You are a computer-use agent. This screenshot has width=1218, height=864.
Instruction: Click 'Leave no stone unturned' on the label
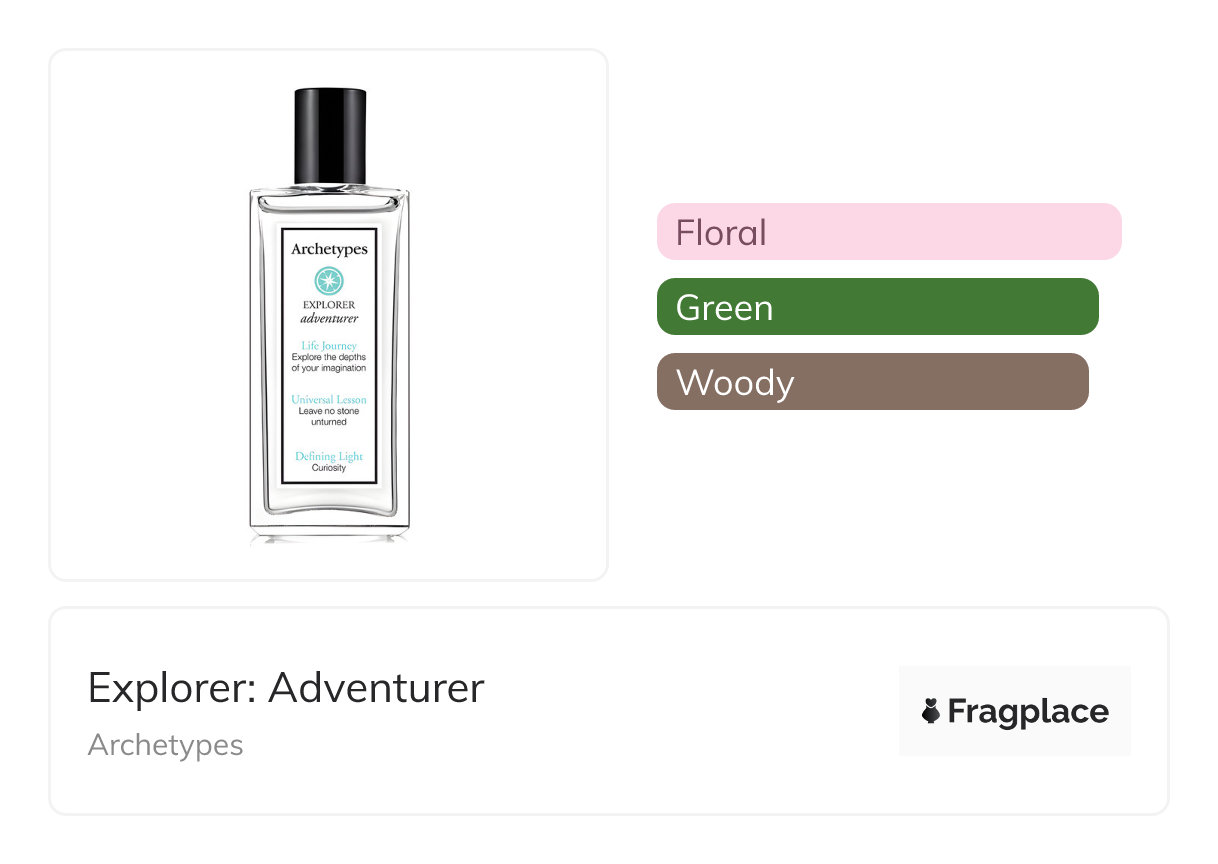(x=329, y=416)
